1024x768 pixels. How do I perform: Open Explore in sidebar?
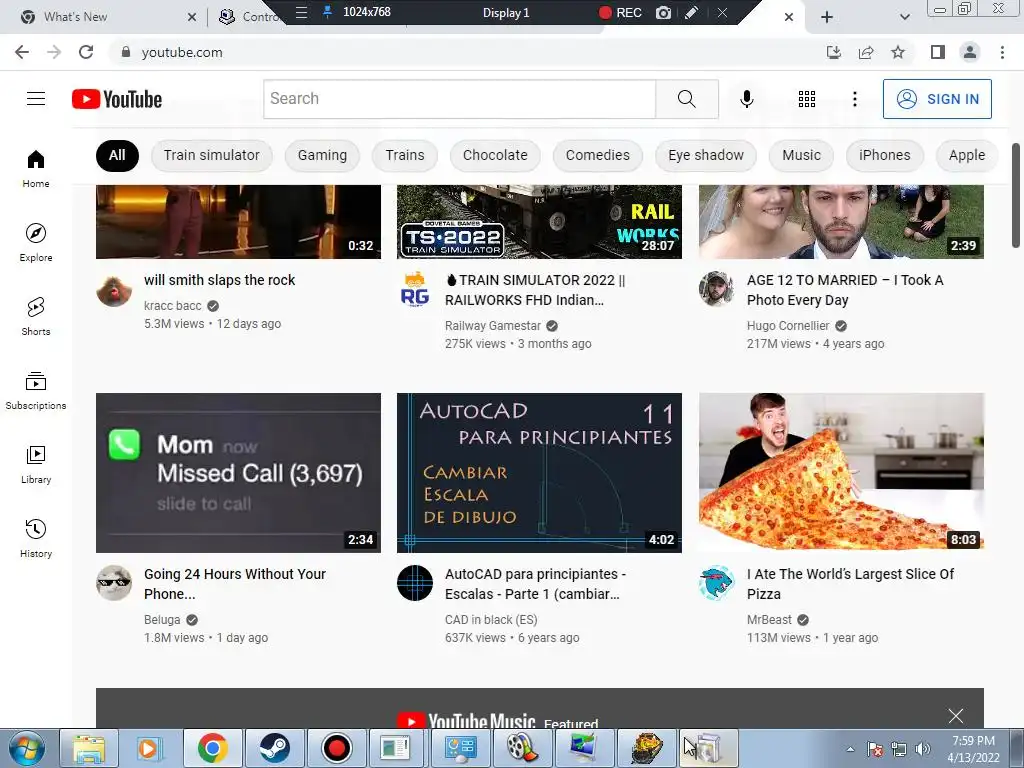(x=36, y=243)
